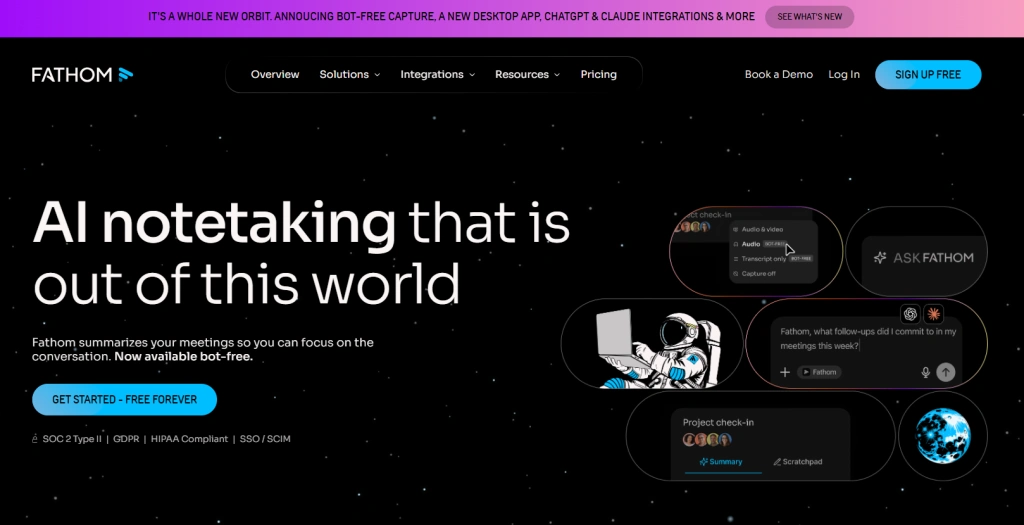Click the blue moon illustration
This screenshot has height=525, width=1024.
tap(942, 436)
